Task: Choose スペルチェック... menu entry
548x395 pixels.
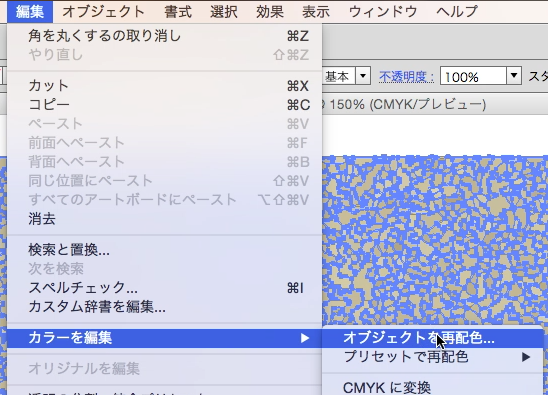Action: [x=164, y=288]
